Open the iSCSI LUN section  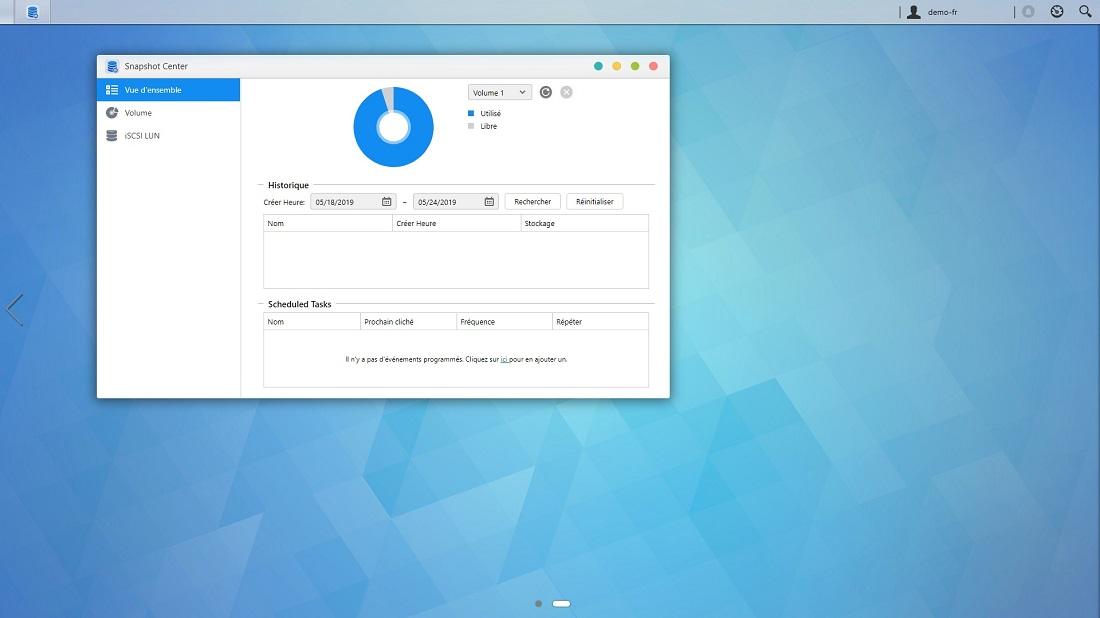[145, 135]
